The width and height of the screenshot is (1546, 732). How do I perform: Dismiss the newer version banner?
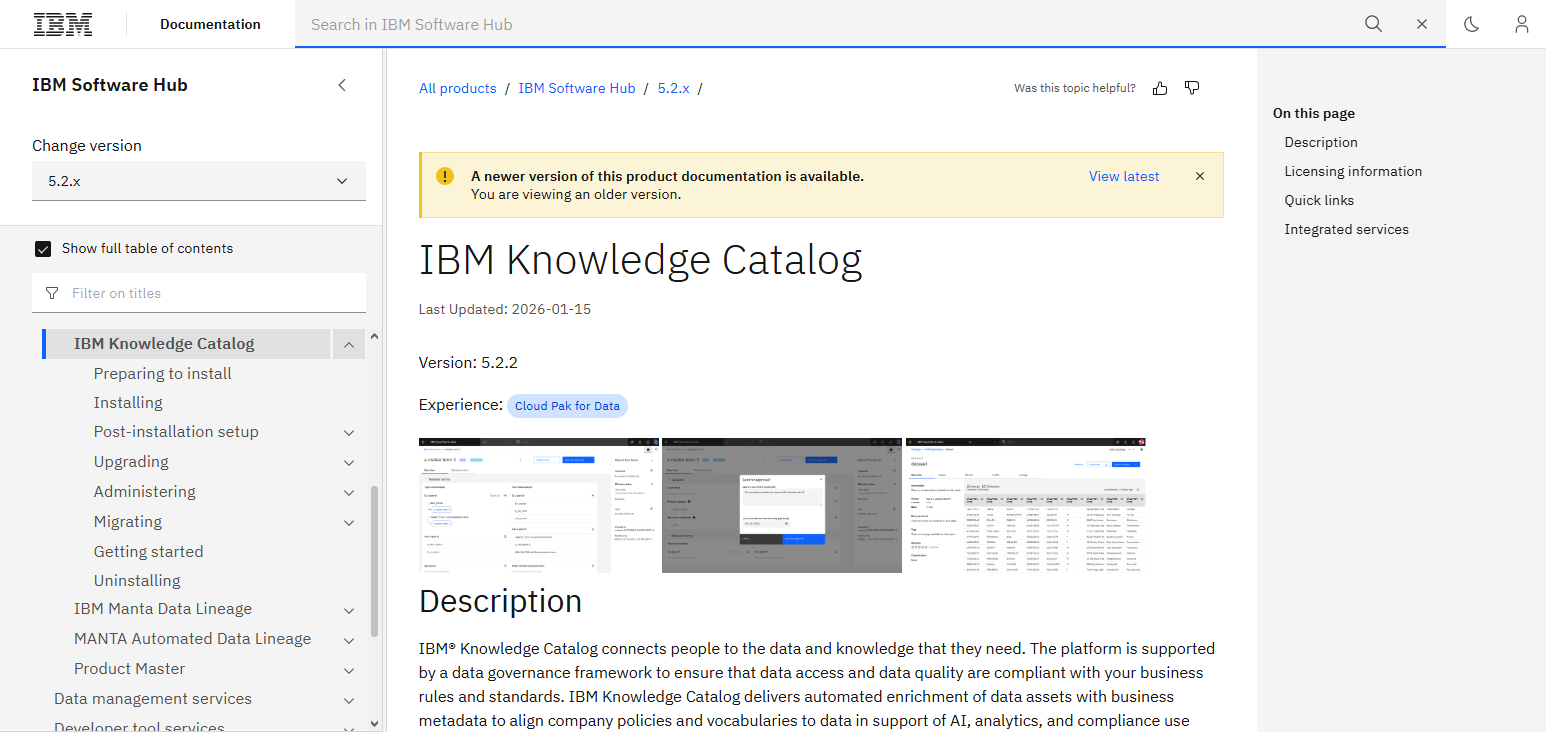tap(1200, 176)
